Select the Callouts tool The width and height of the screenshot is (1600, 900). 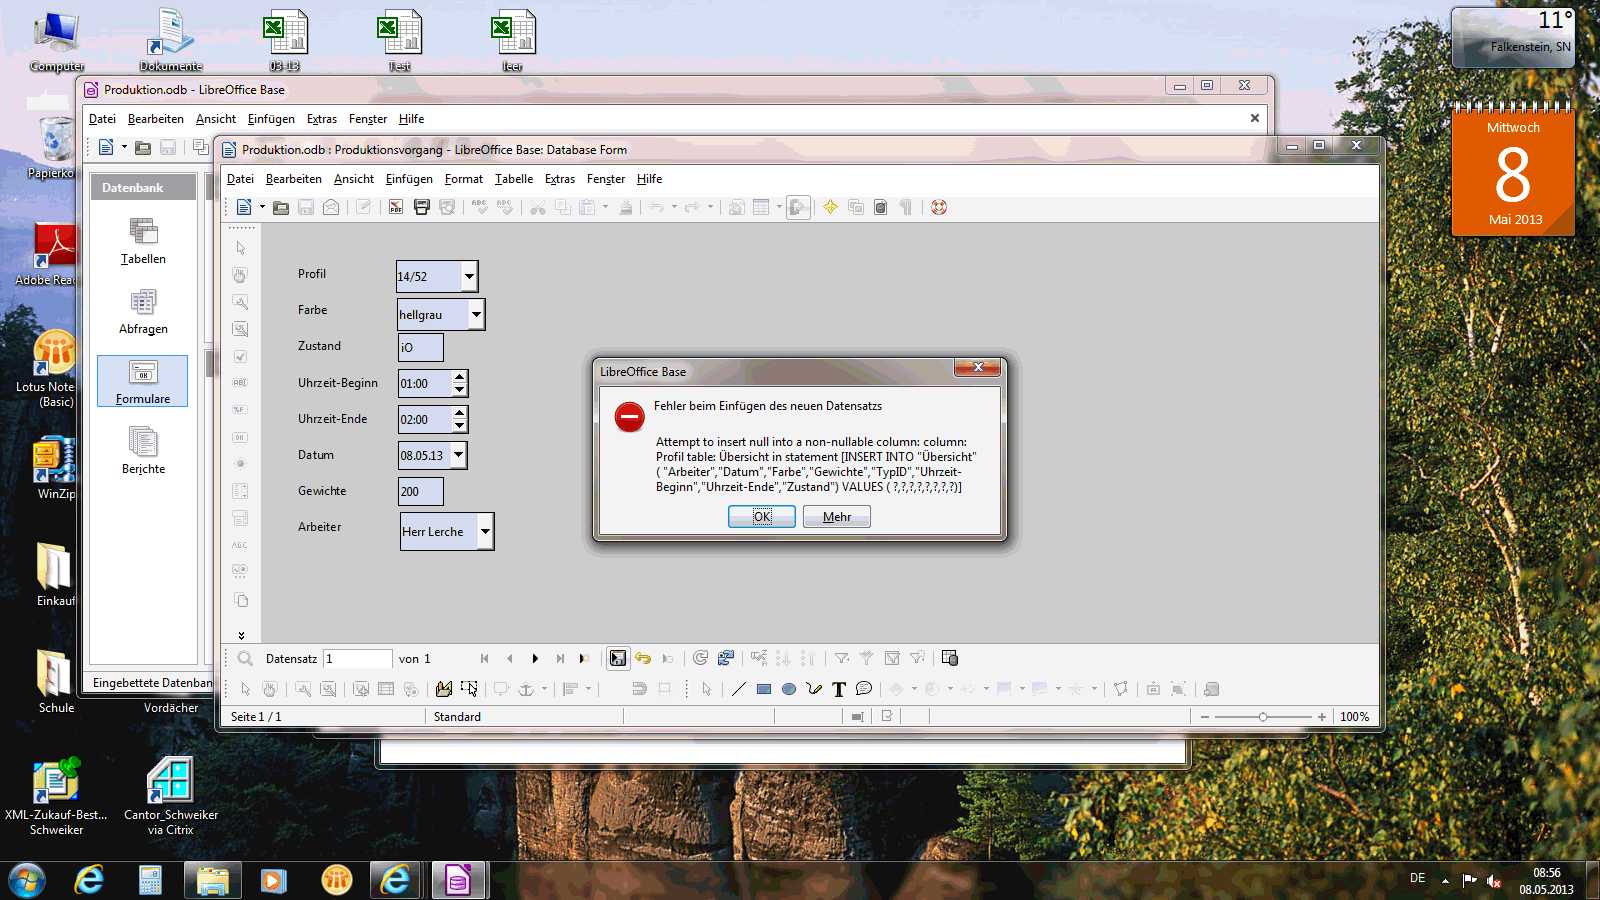[x=864, y=689]
